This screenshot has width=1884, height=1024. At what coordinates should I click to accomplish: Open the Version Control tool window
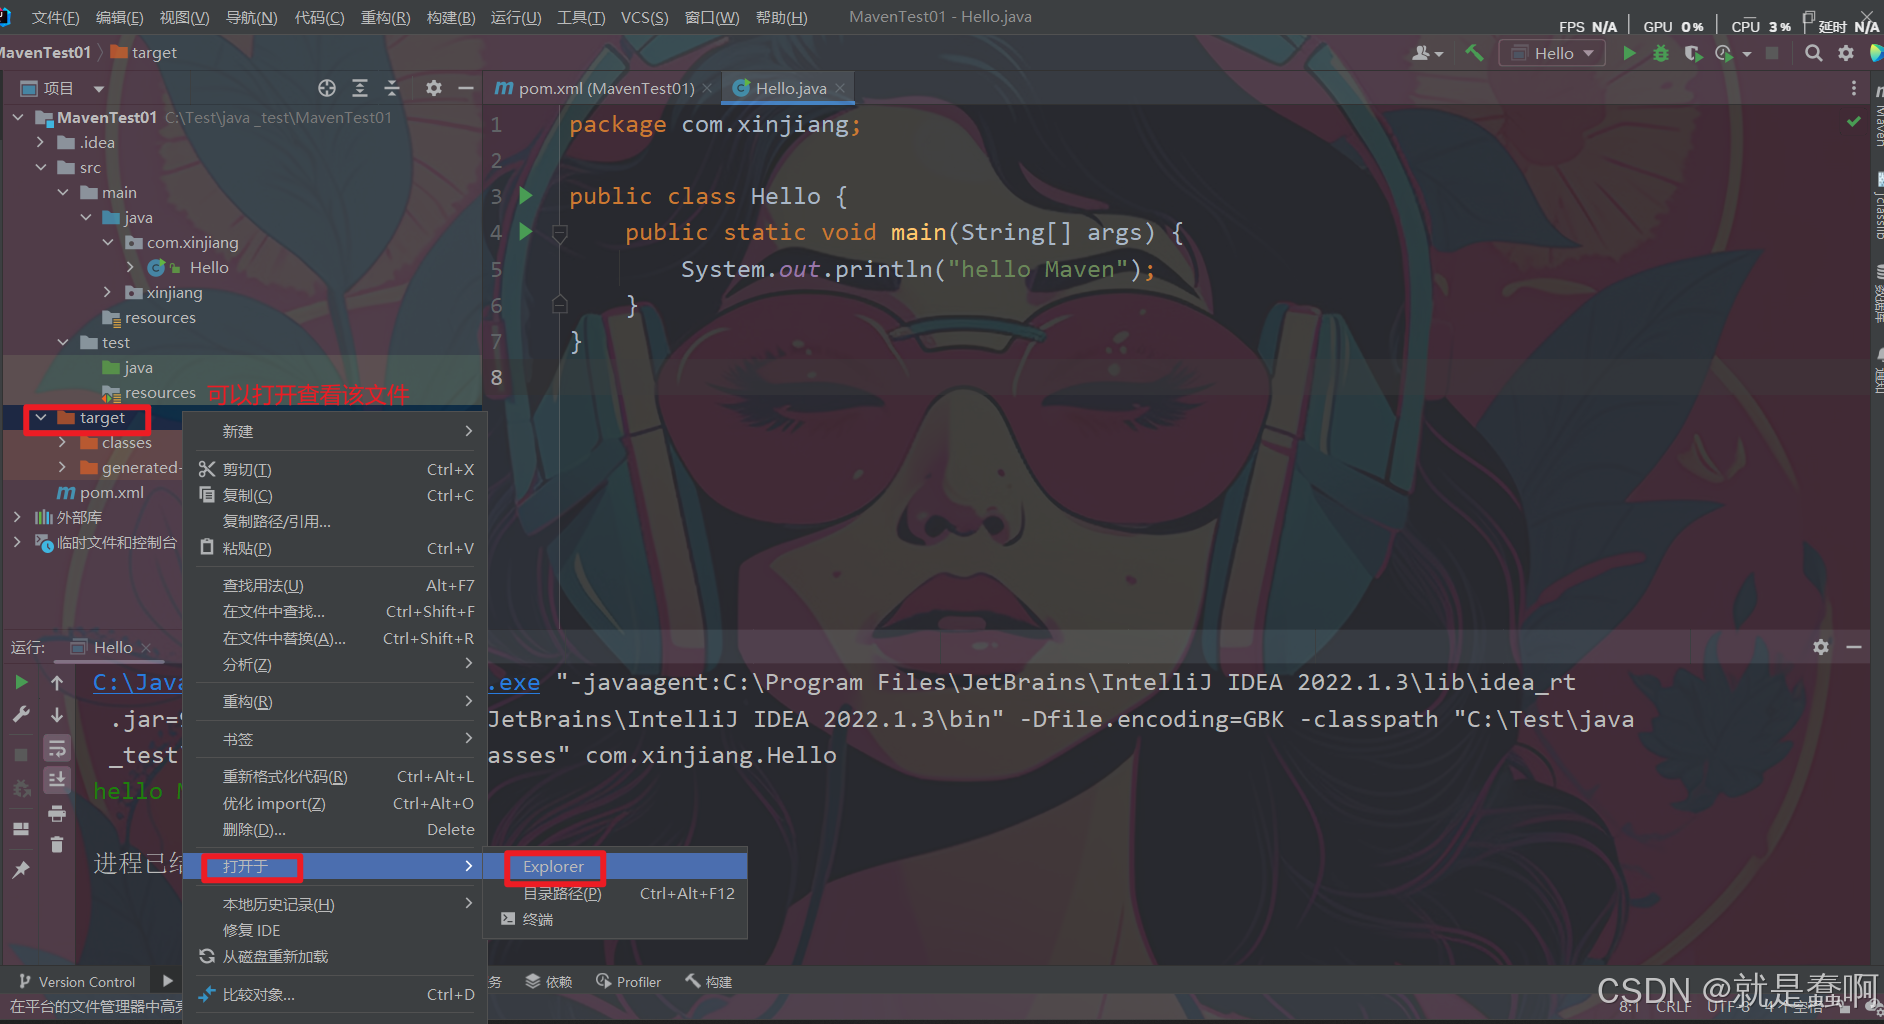pyautogui.click(x=77, y=982)
